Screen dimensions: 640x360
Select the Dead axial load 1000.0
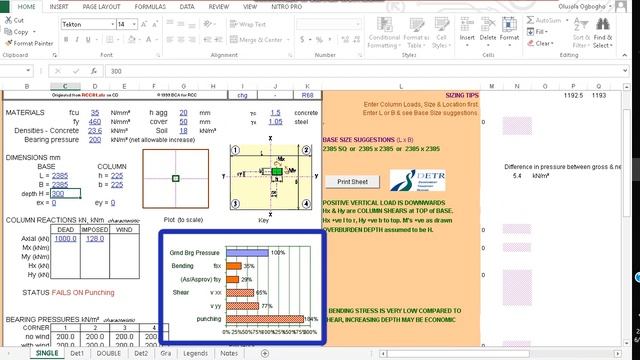pos(65,238)
